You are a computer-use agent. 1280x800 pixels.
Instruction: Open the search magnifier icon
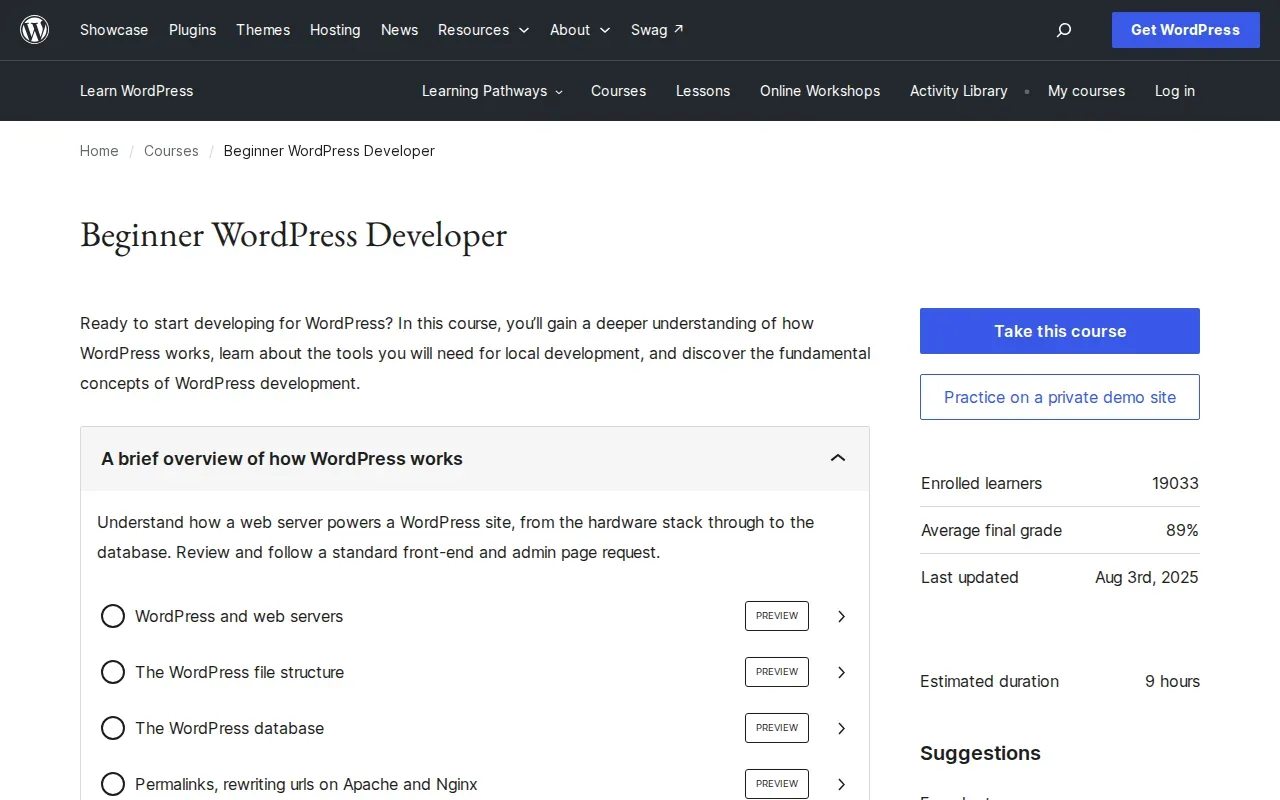pos(1064,30)
